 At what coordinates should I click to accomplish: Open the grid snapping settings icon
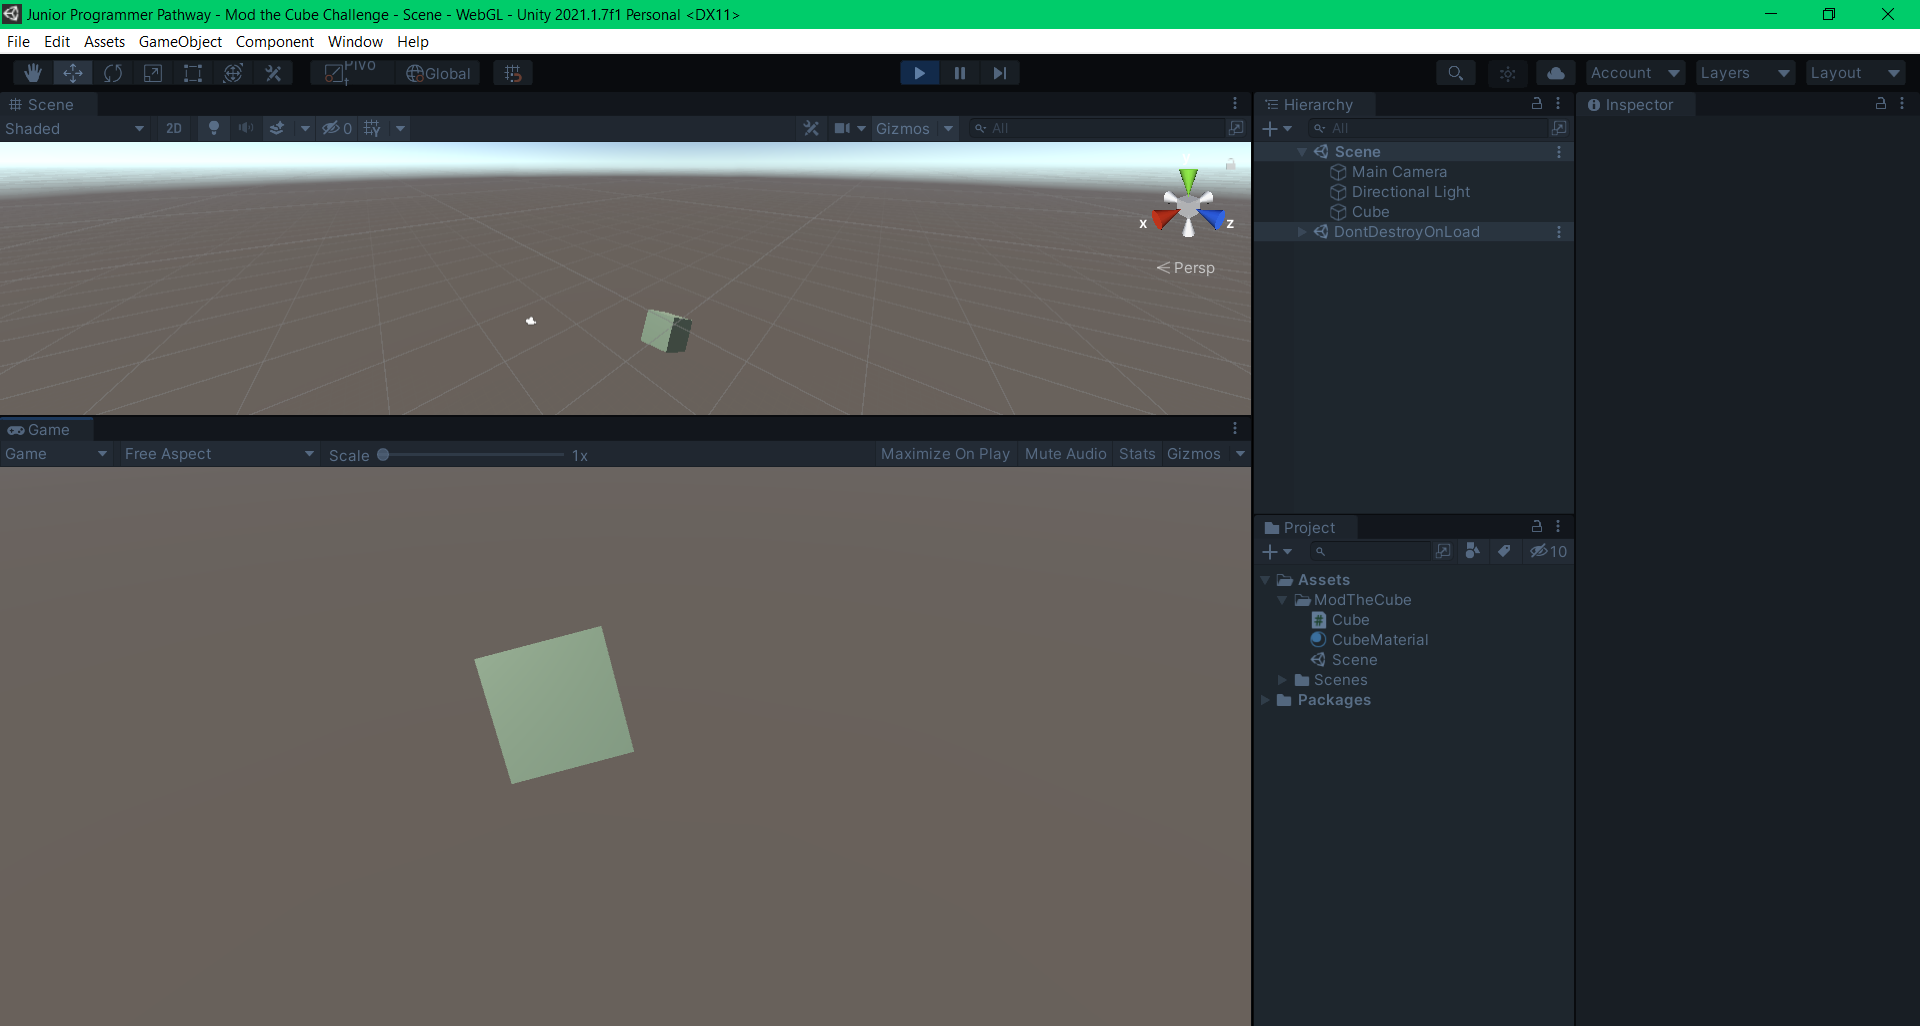tap(512, 72)
